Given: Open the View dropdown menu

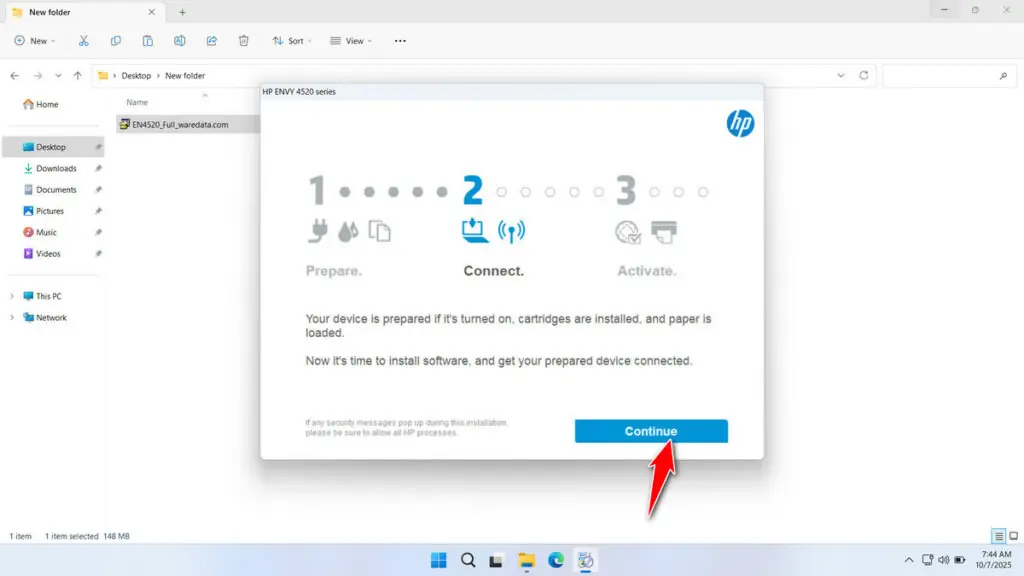Looking at the screenshot, I should (351, 41).
